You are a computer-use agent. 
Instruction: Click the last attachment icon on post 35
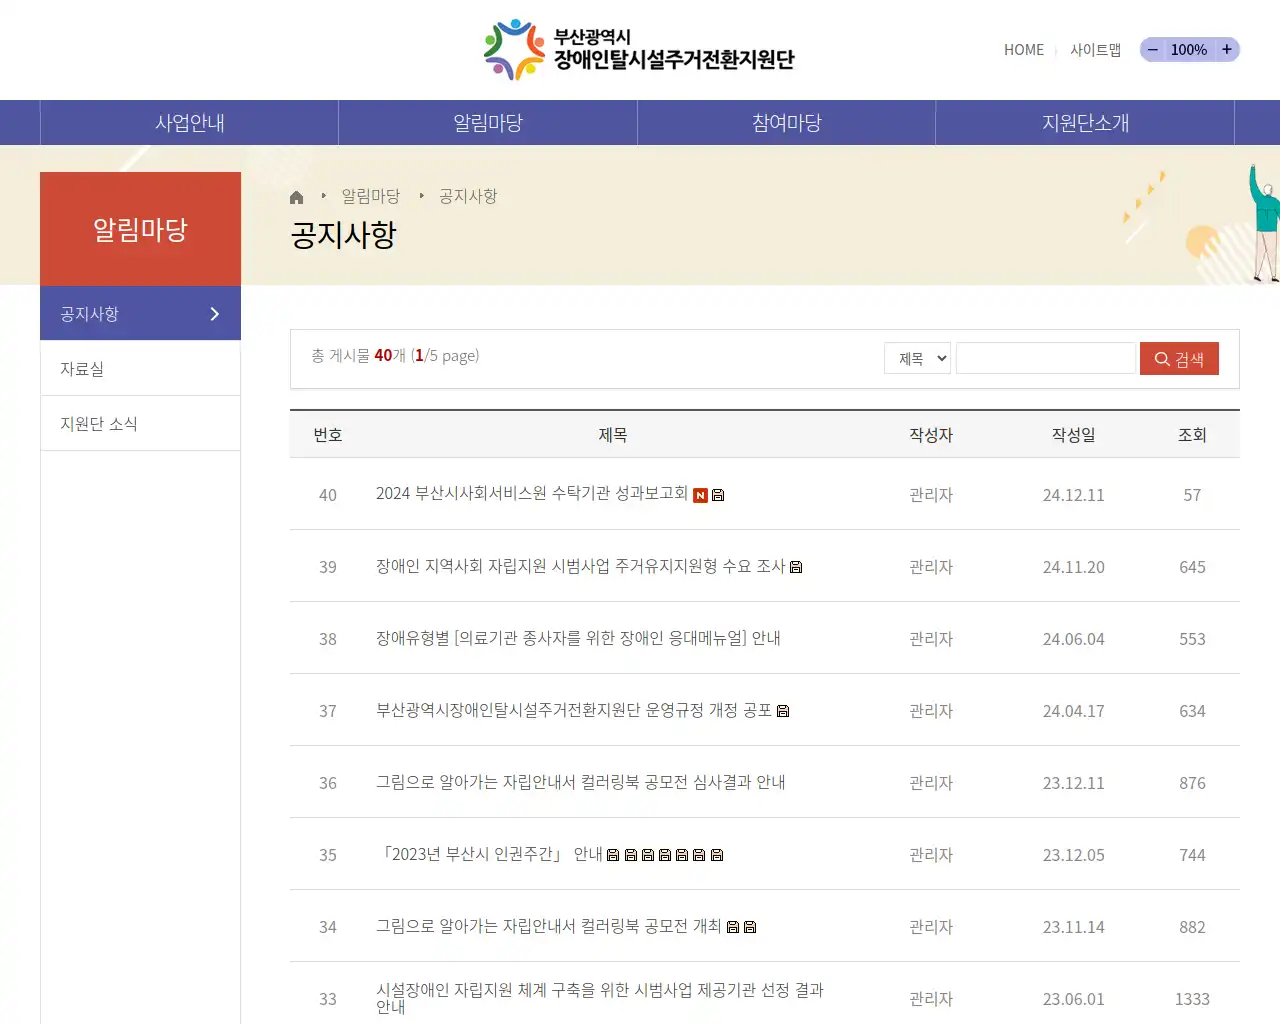coord(717,855)
